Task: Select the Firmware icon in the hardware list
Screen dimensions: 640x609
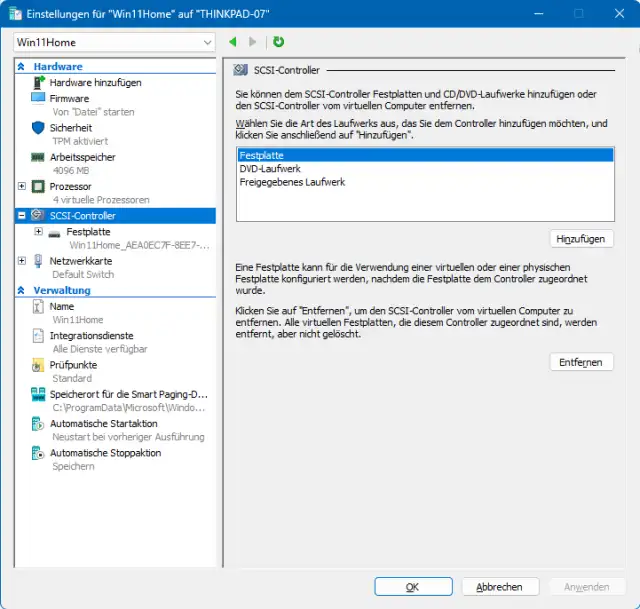Action: pyautogui.click(x=38, y=99)
